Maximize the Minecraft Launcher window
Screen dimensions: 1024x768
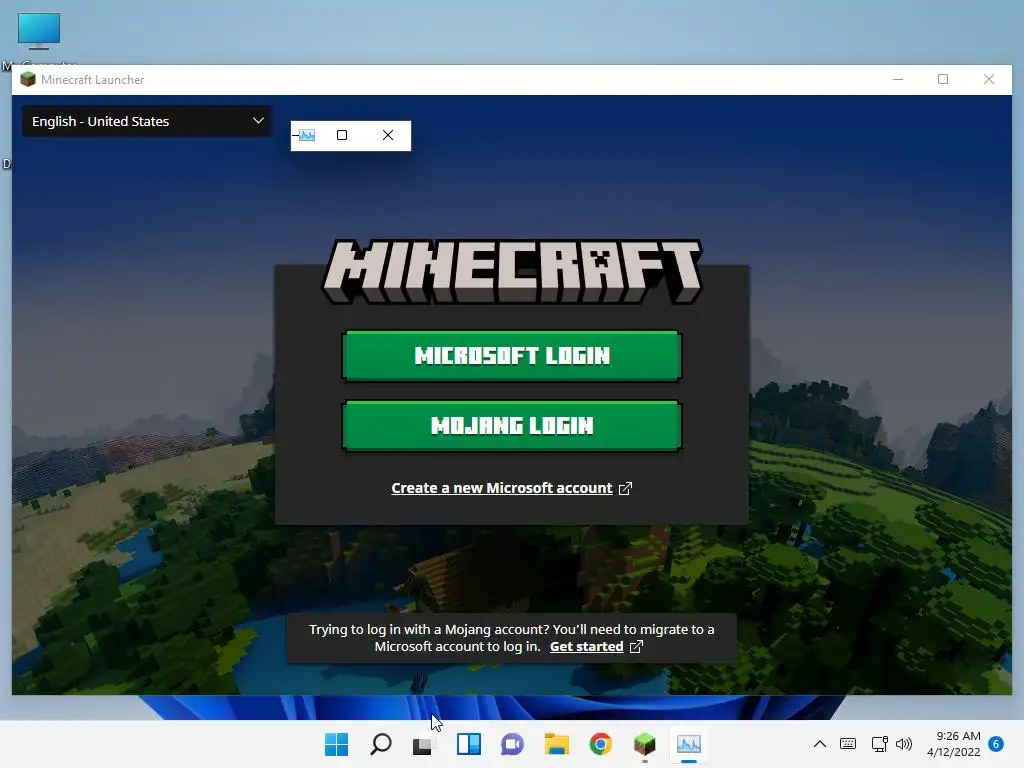943,80
